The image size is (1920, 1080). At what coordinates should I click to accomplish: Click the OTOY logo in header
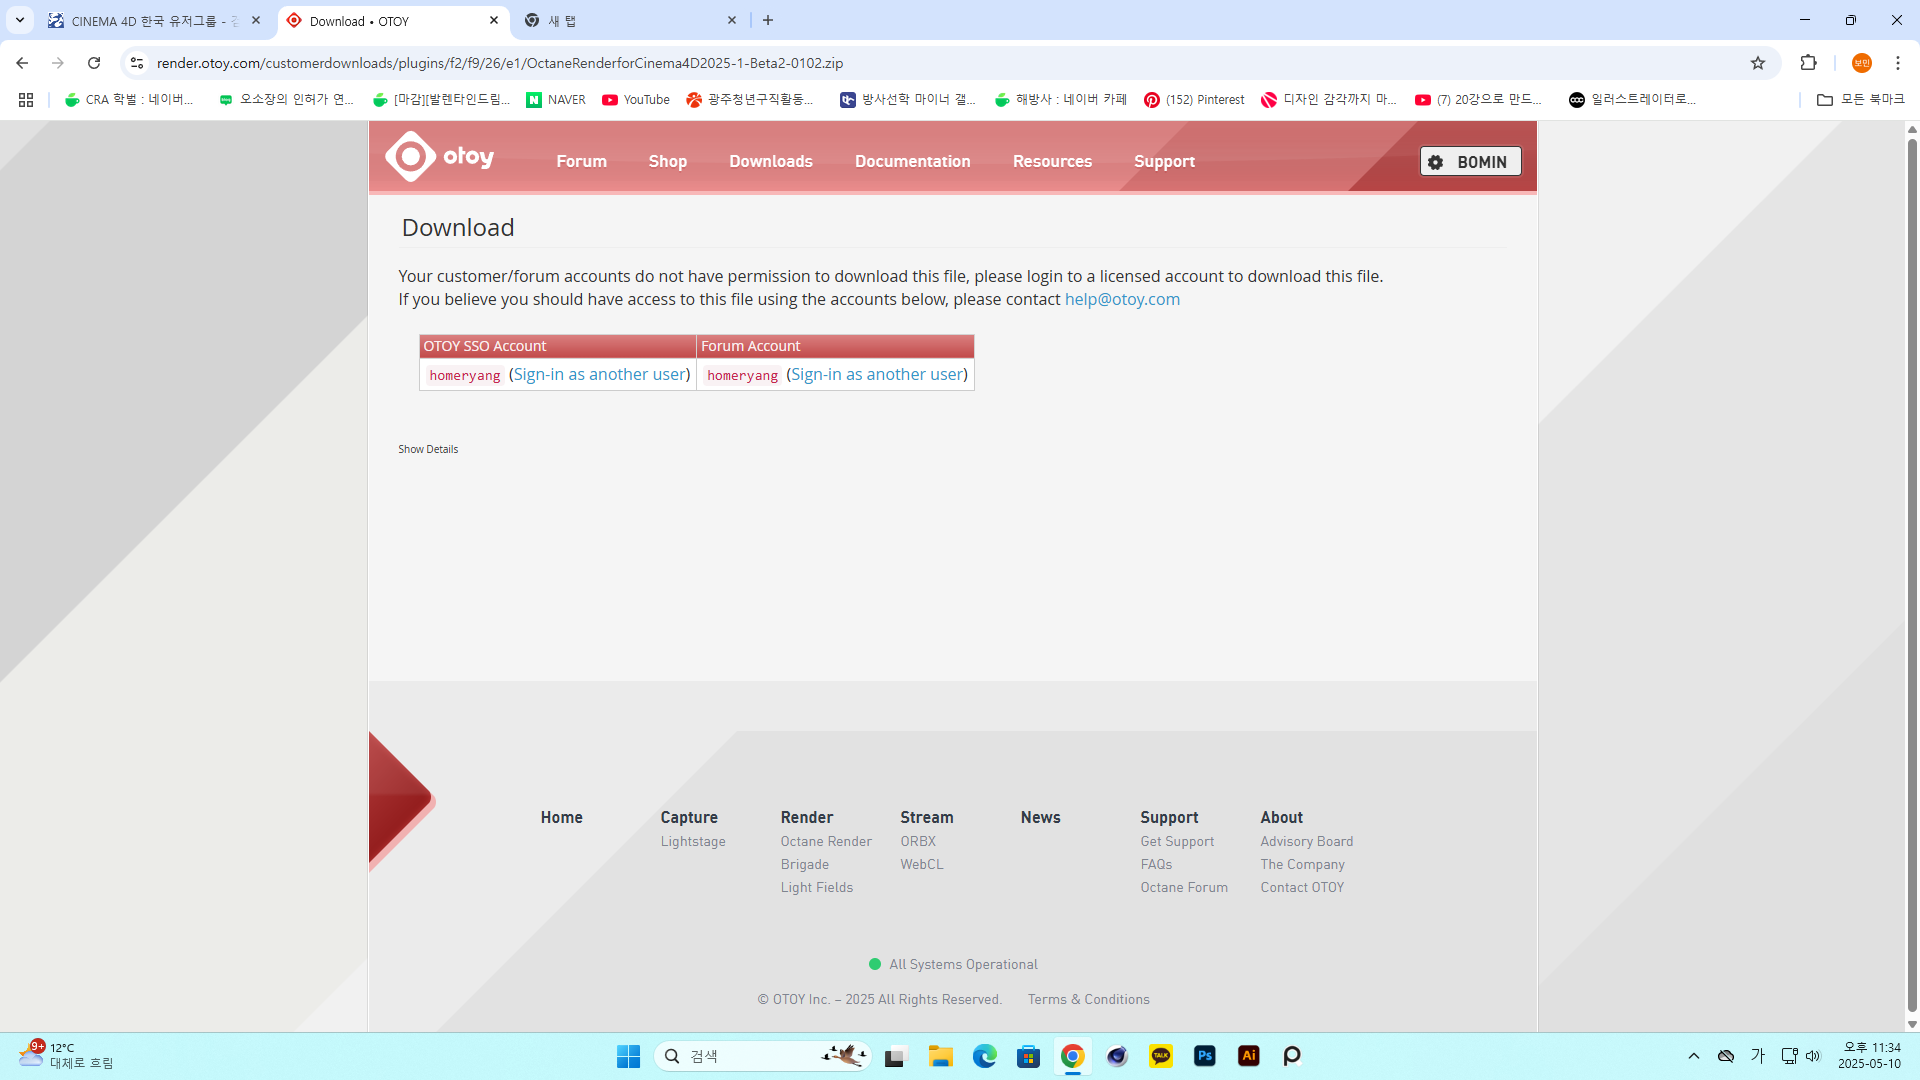coord(440,157)
